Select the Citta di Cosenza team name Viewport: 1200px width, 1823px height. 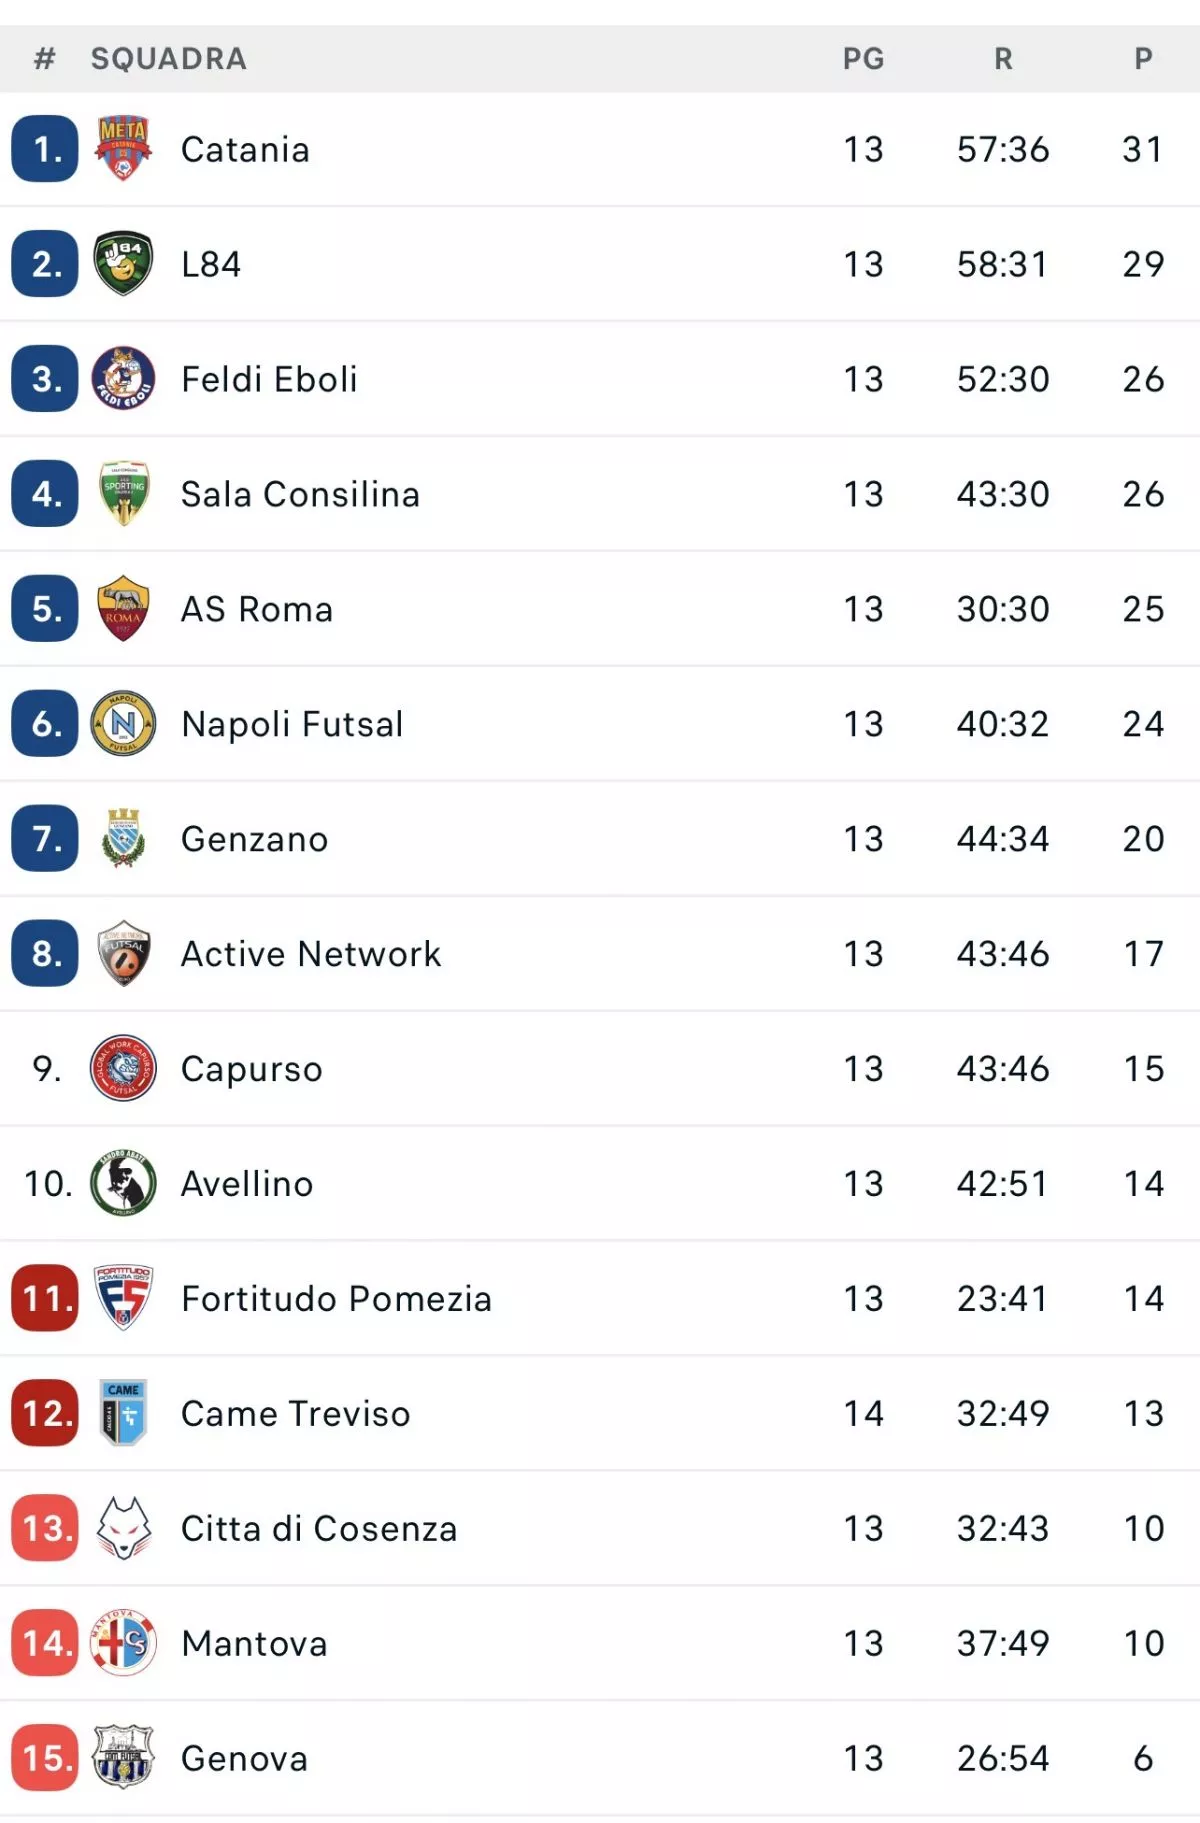(x=319, y=1528)
